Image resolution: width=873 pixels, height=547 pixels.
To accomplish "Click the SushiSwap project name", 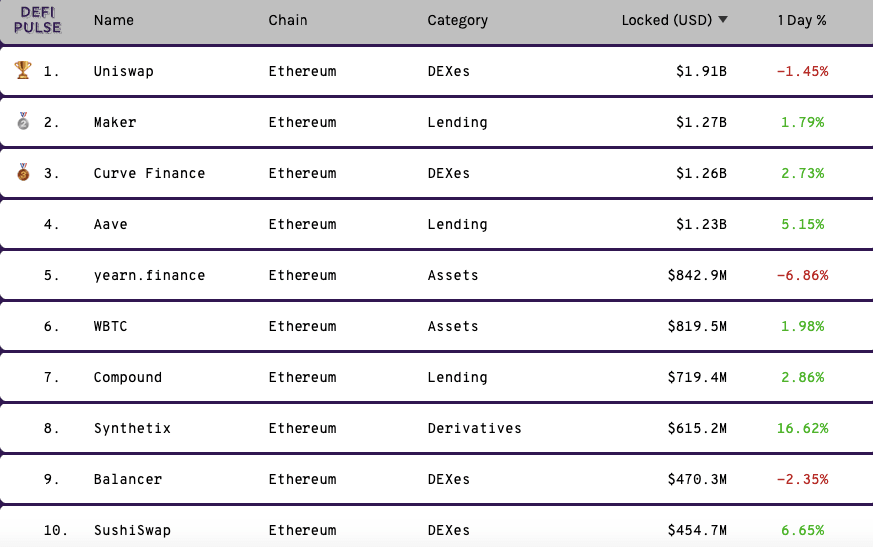I will pos(132,530).
